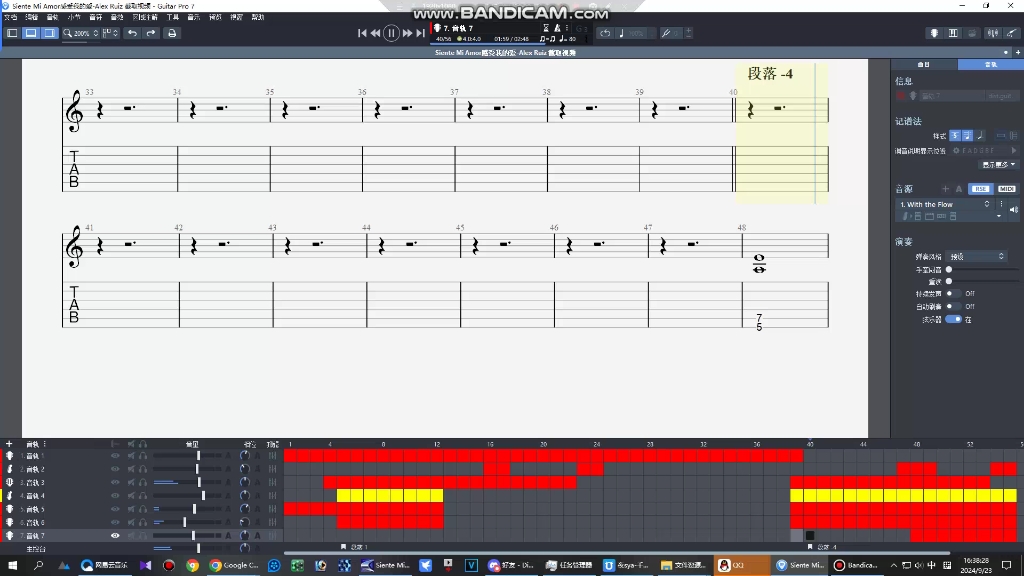Expand the 显示更多 dropdown

pos(999,165)
